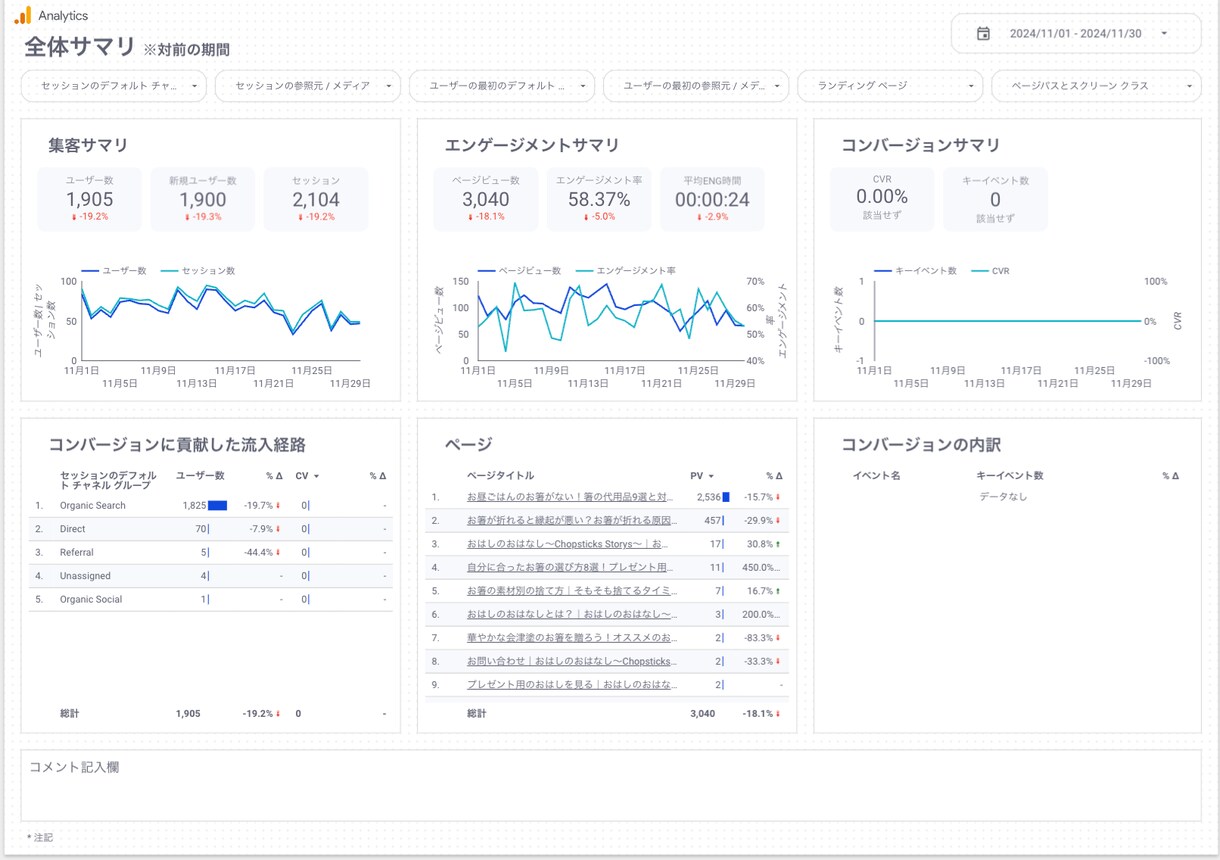Select the Direct channel row

210,529
